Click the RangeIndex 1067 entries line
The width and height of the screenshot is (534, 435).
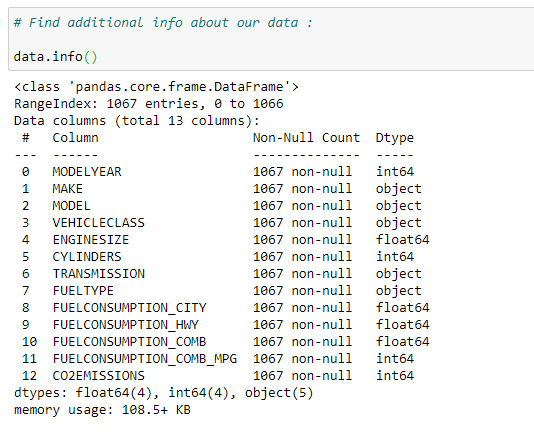click(148, 104)
